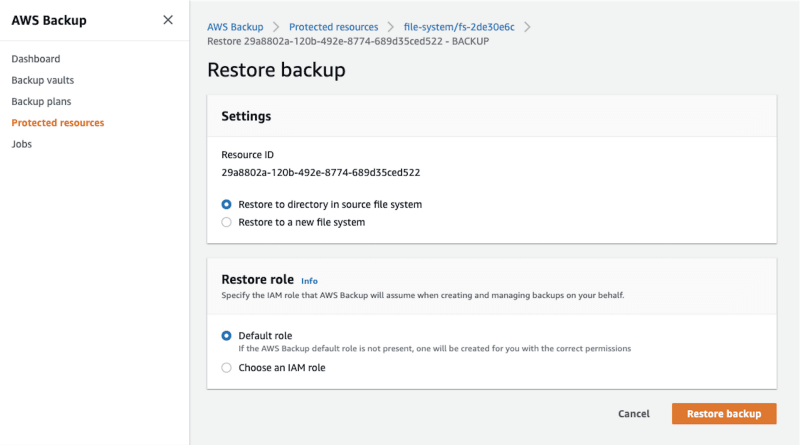Click the Restore backup page heading

coord(277,70)
